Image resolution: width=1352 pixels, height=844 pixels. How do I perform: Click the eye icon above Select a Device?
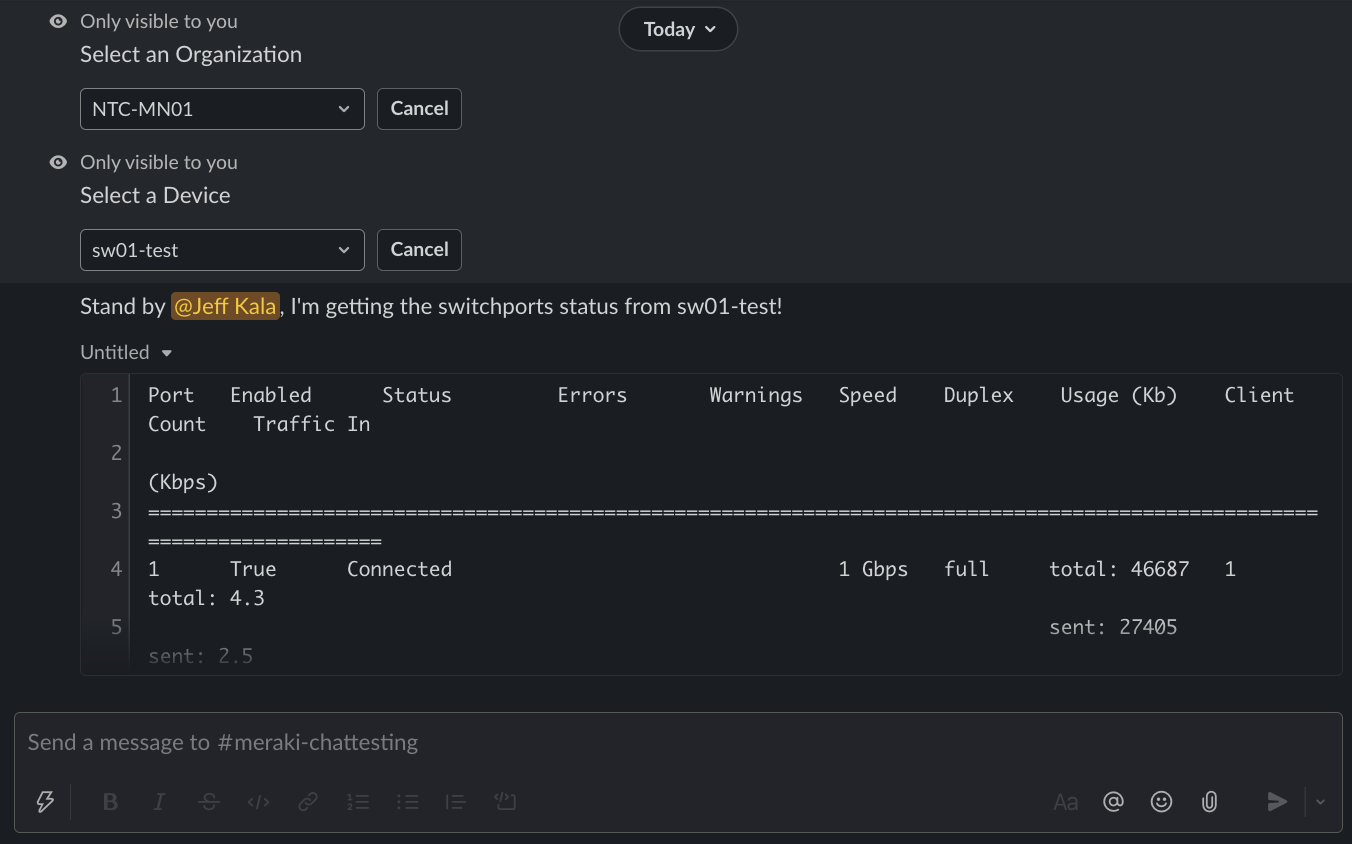(59, 162)
